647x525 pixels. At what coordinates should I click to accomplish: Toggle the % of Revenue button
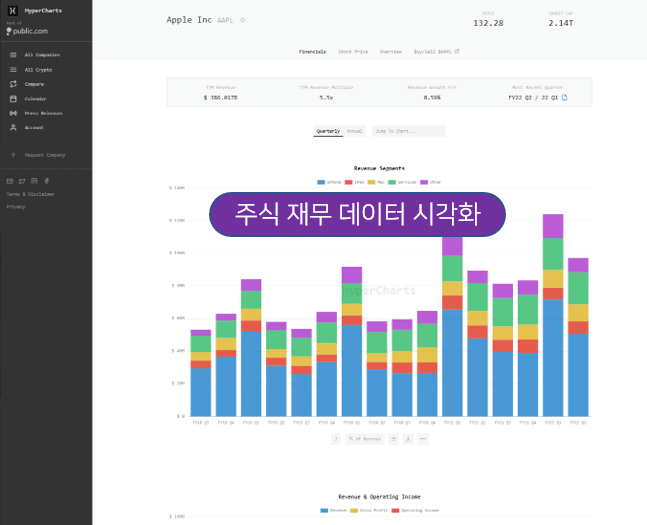[x=365, y=439]
